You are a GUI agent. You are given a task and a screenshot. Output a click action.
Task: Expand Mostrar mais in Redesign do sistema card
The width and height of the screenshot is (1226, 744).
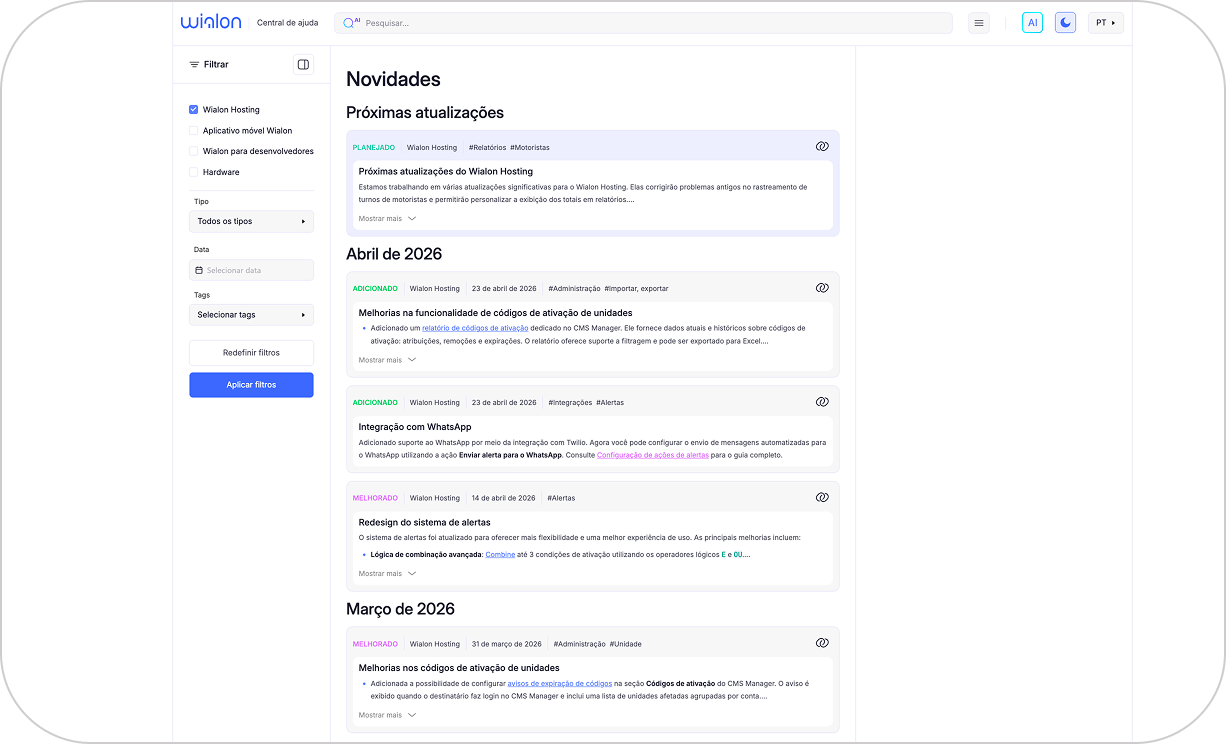click(387, 574)
